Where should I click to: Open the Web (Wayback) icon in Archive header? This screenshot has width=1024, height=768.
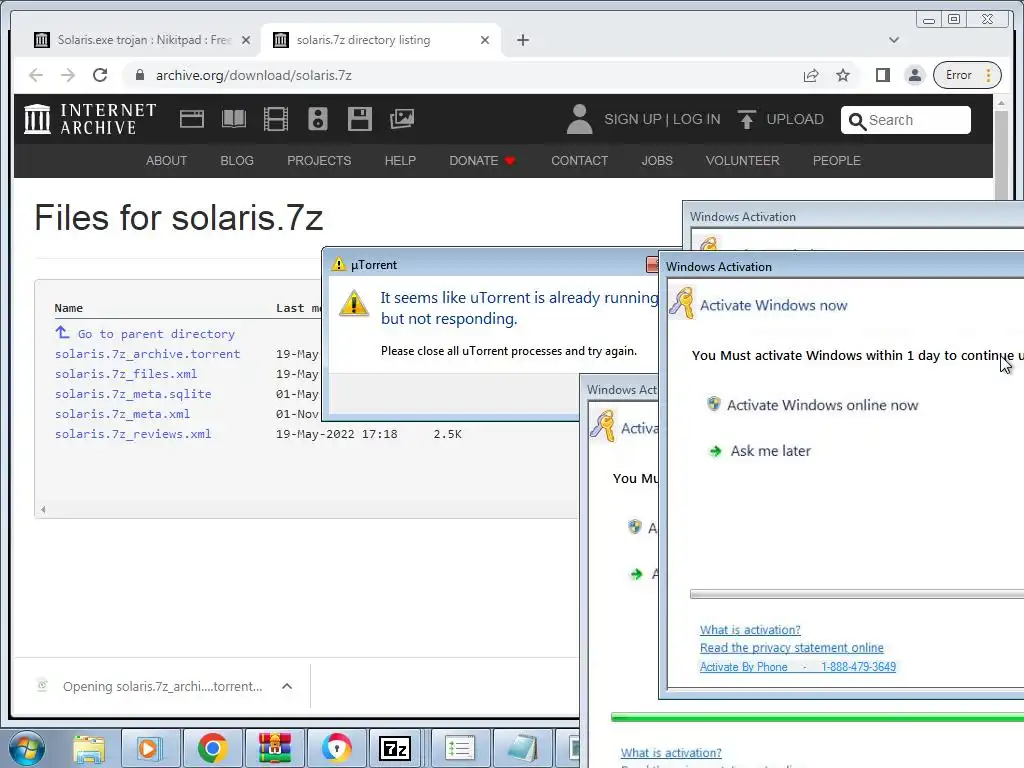[192, 119]
